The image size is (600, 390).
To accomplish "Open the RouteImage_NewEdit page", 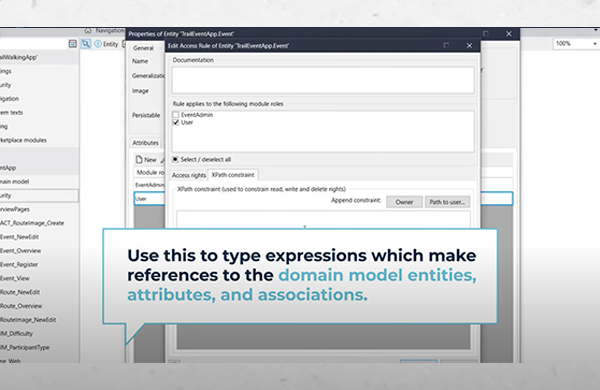I will [28, 320].
